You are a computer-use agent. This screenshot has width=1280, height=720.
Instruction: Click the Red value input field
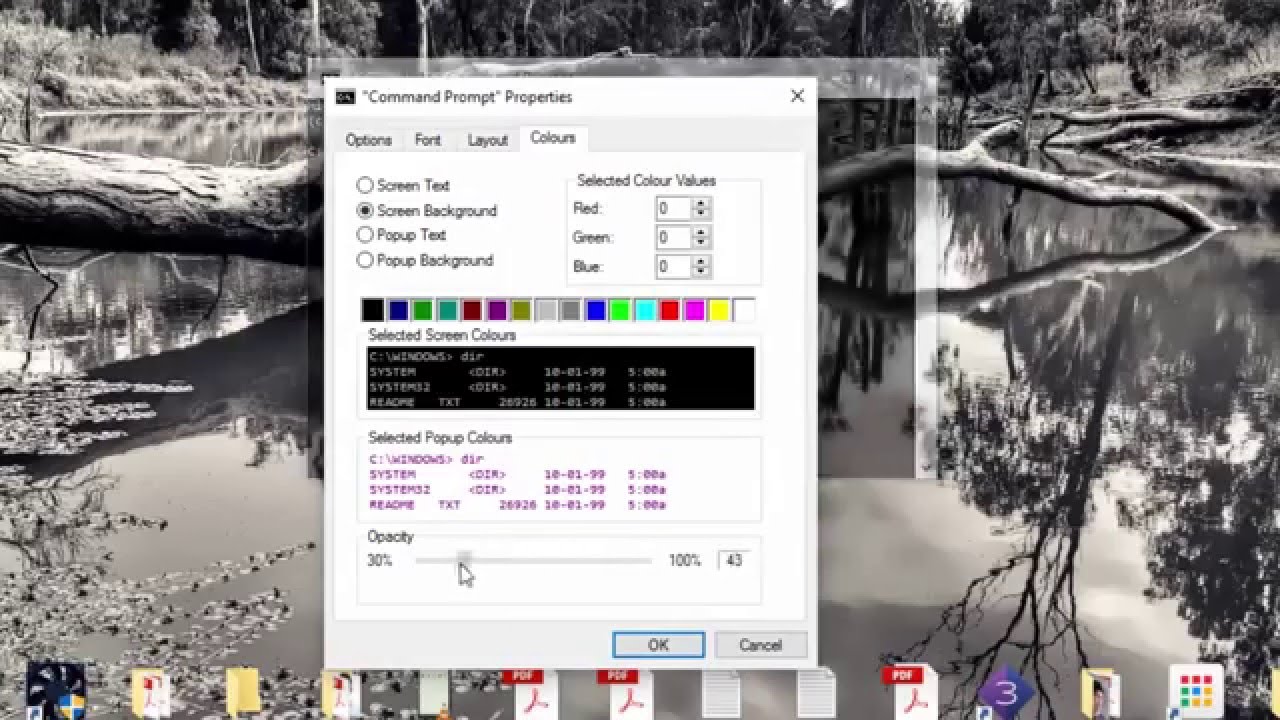[x=674, y=209]
